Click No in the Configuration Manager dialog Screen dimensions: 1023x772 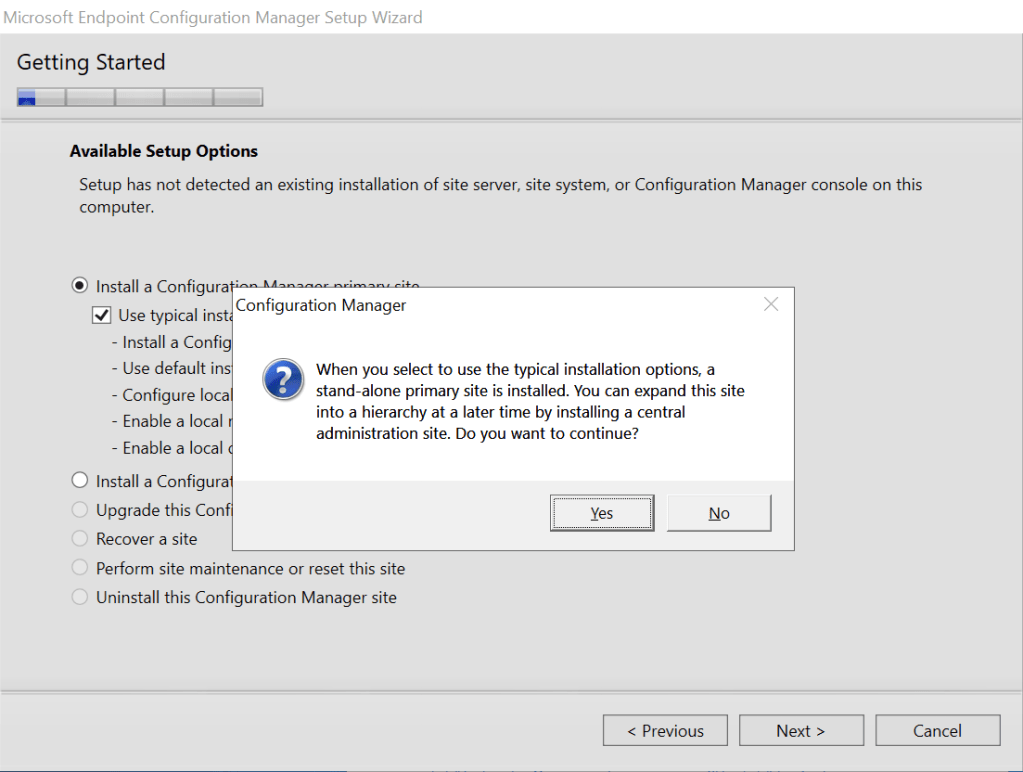pyautogui.click(x=719, y=513)
